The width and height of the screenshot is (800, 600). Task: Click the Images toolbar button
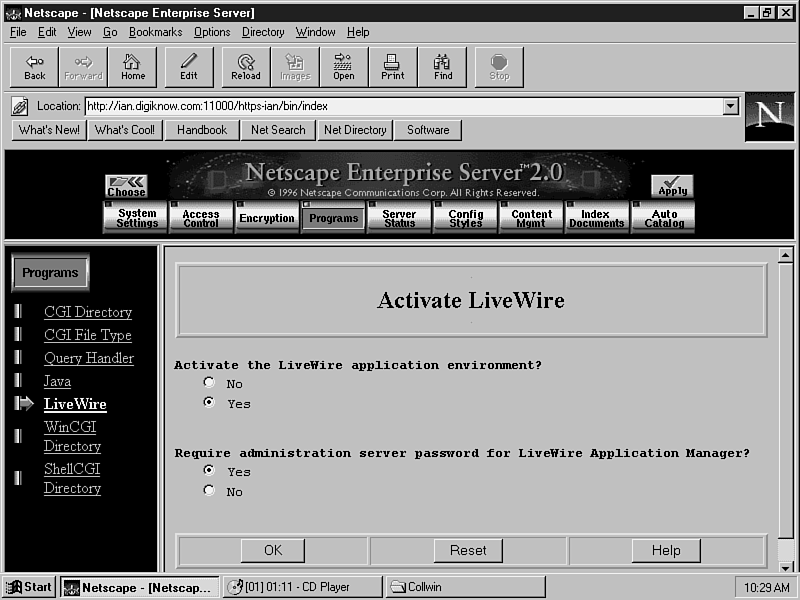tap(295, 67)
